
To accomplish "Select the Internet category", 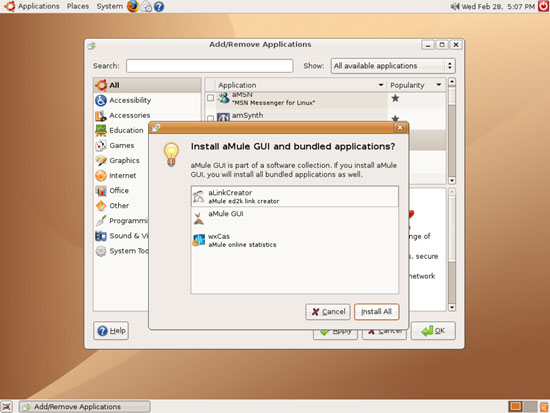I will point(121,176).
